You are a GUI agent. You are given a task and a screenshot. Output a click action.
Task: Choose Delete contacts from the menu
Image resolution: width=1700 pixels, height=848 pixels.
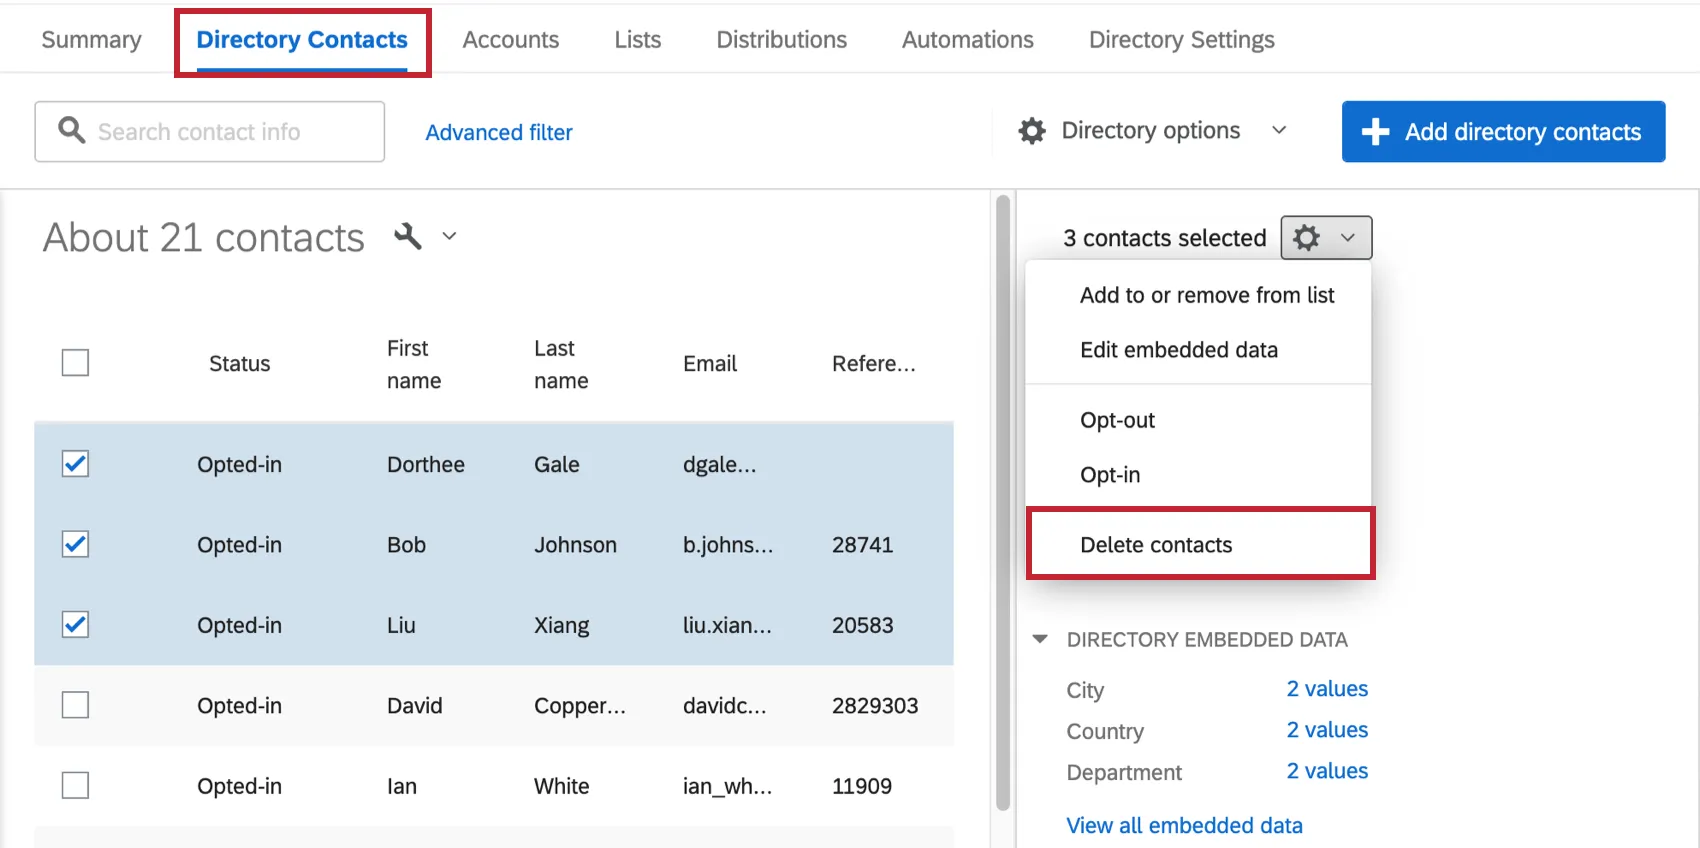pos(1156,545)
